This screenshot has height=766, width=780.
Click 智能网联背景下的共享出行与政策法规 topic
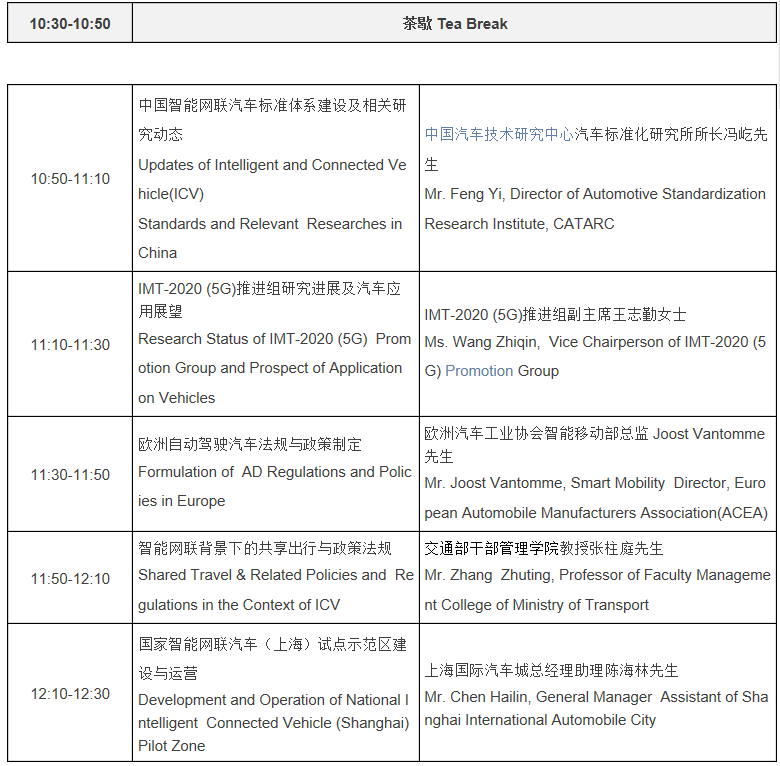[265, 548]
